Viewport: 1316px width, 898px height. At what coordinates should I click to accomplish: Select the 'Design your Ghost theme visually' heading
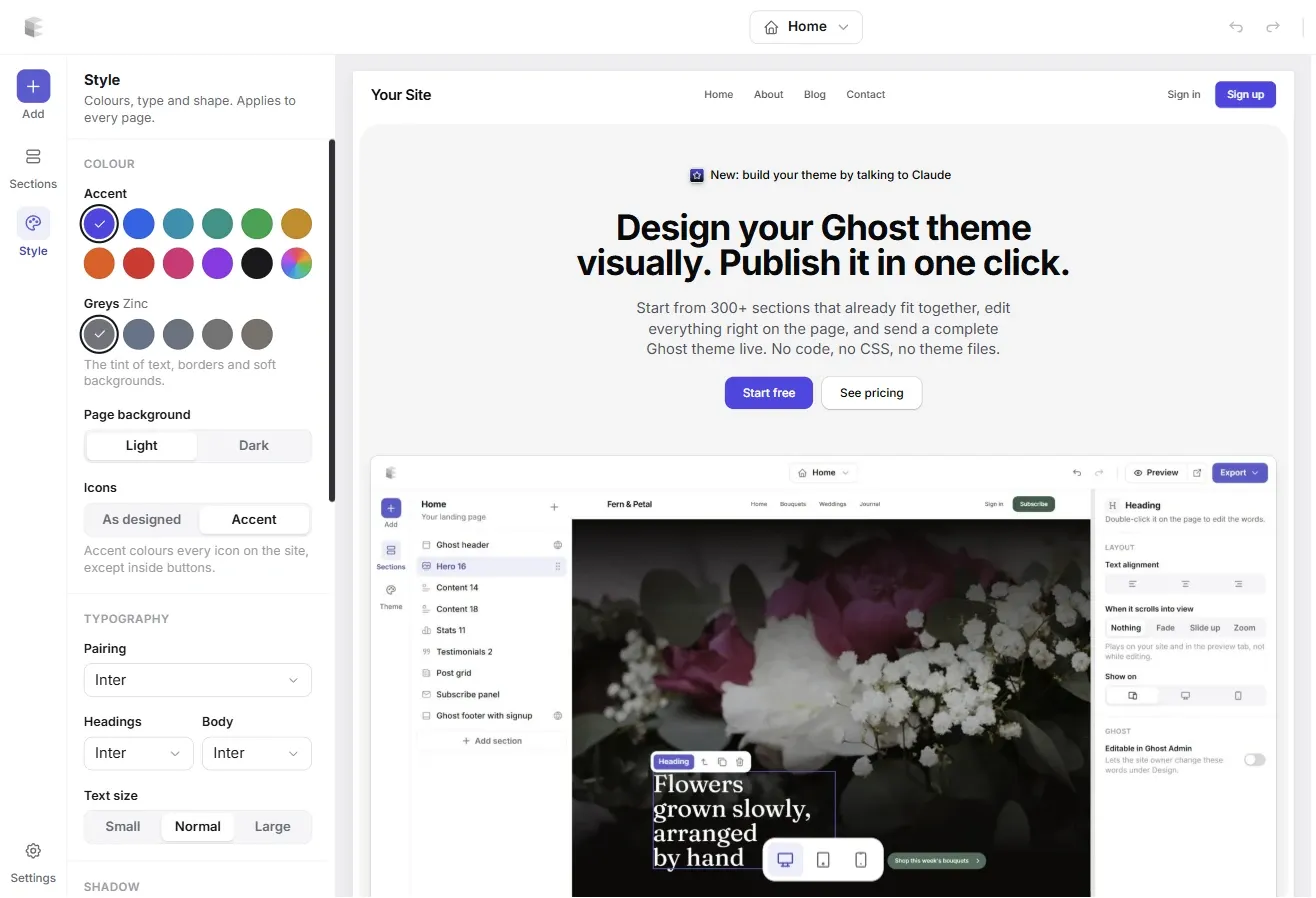(x=823, y=245)
